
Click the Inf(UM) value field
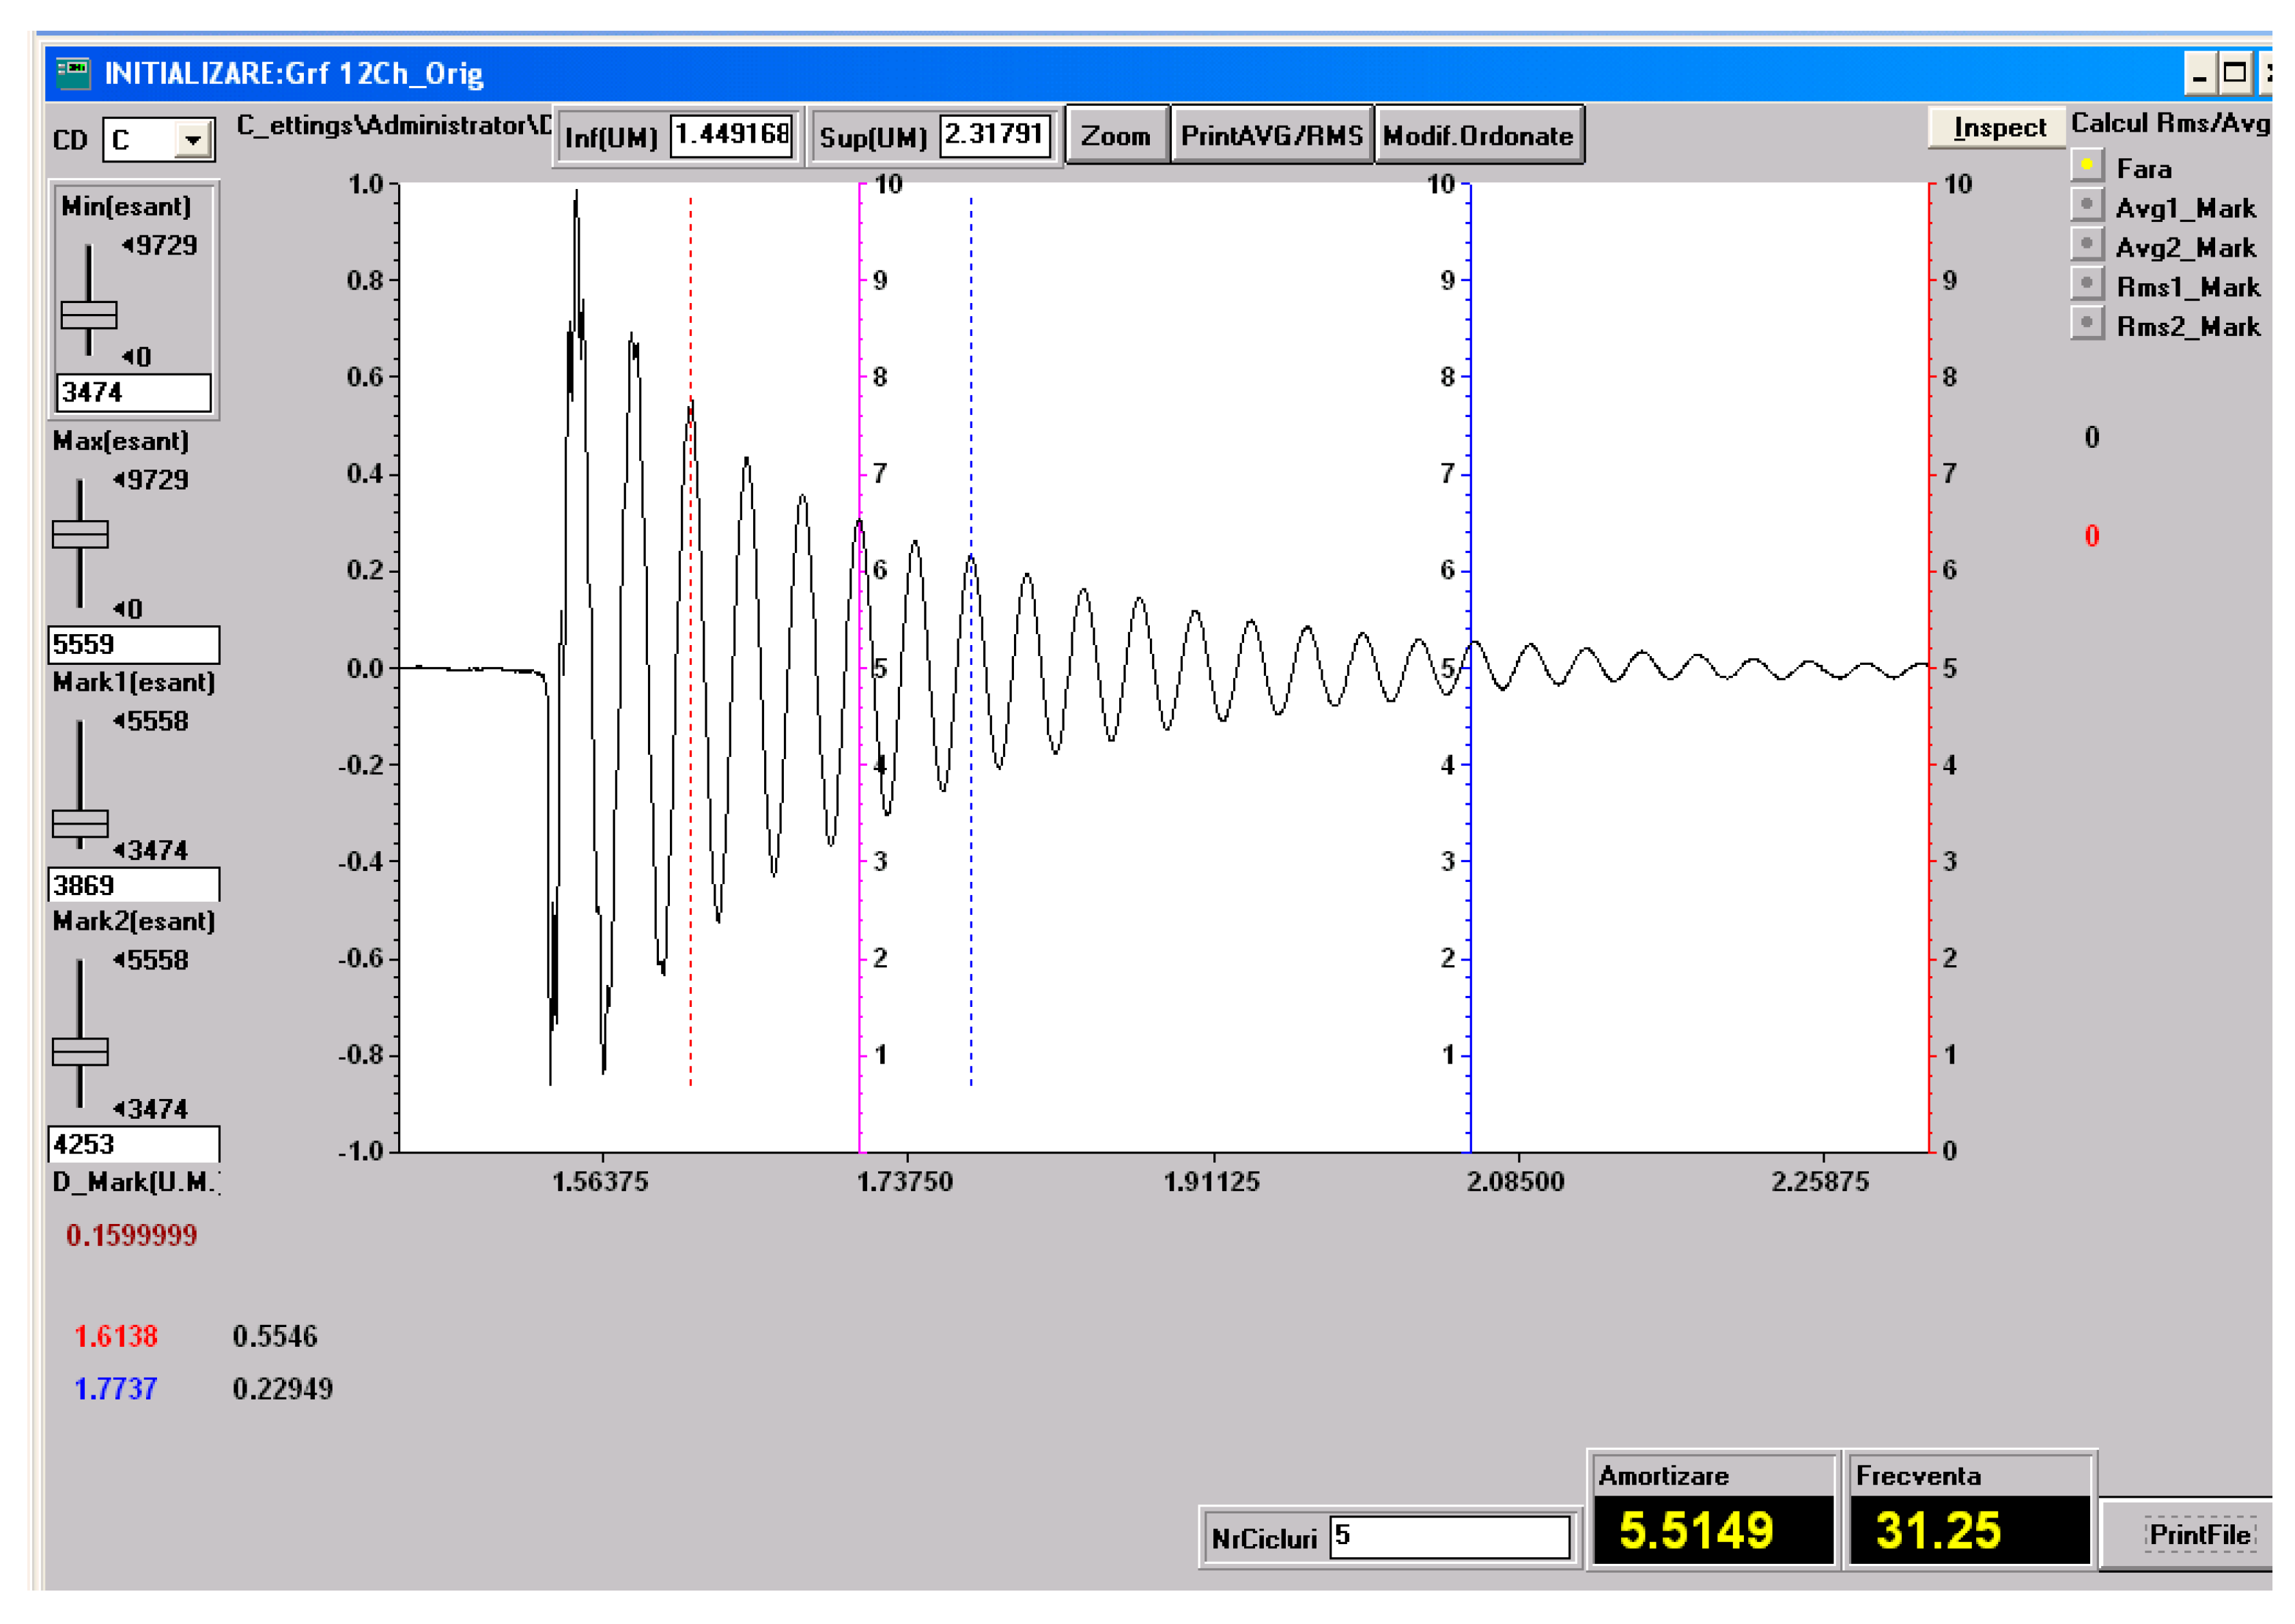[x=732, y=135]
